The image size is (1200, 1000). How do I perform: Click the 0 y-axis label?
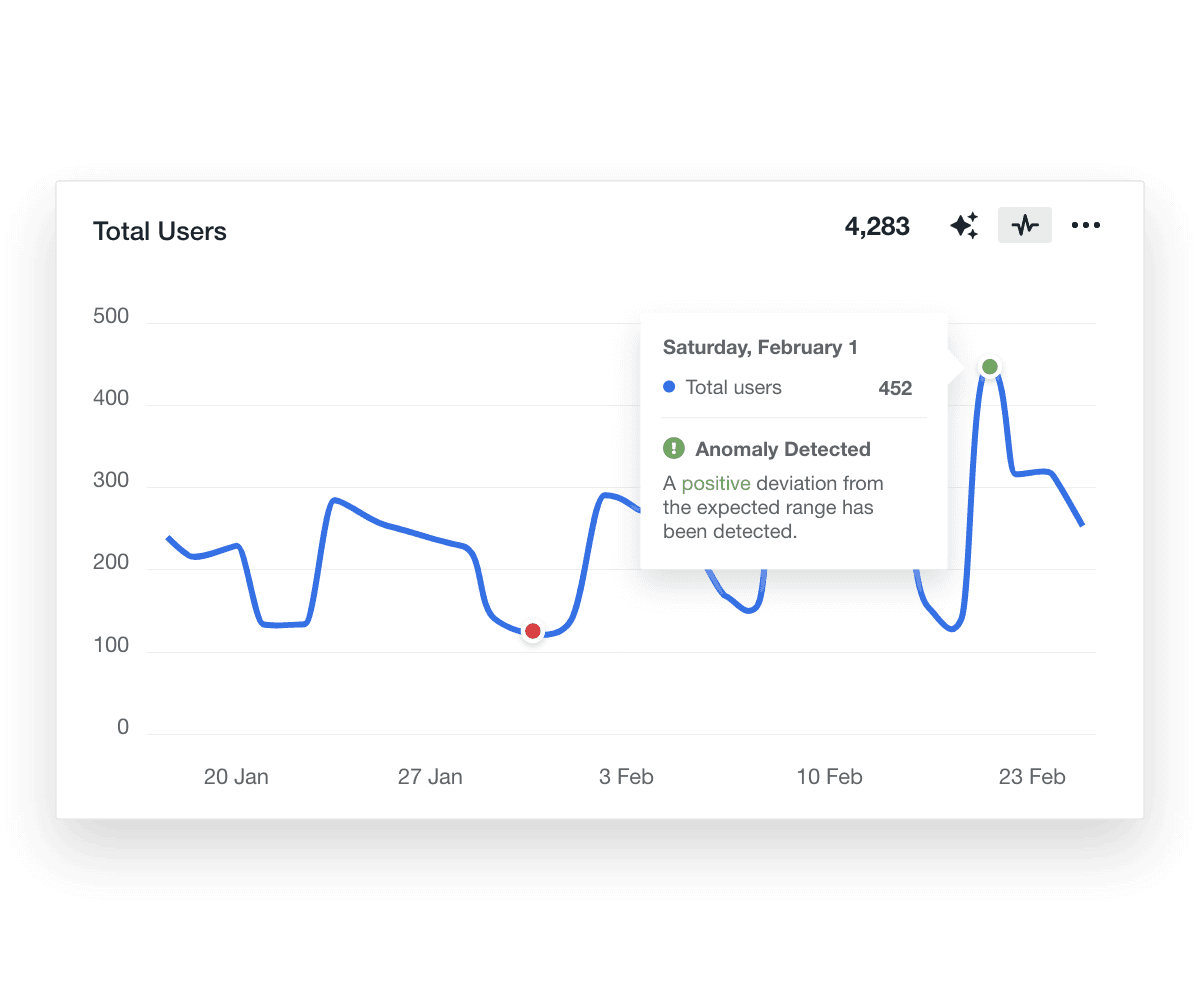[123, 727]
